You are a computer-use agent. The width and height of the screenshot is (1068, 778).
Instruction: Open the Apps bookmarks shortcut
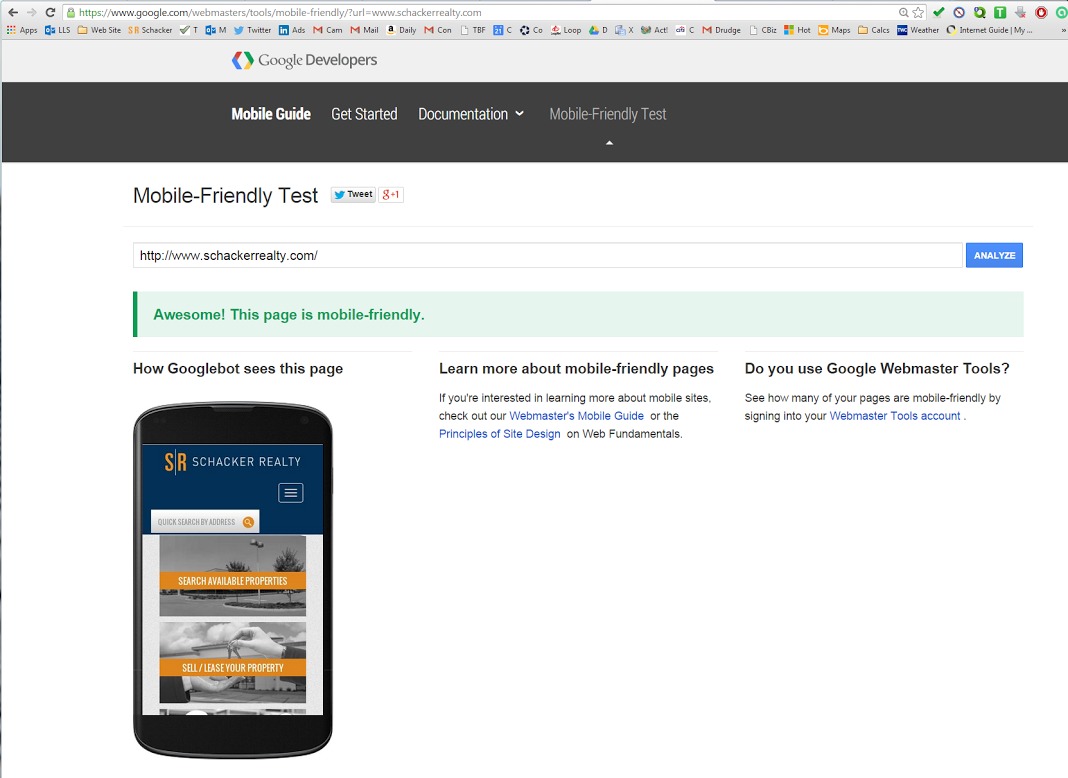click(22, 30)
